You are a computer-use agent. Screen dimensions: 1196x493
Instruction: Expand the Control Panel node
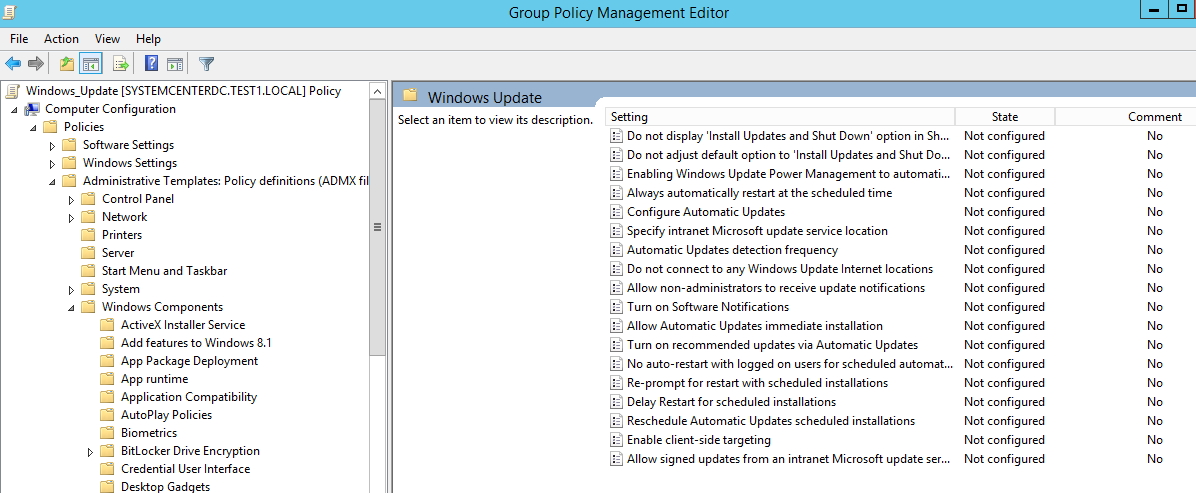[x=71, y=199]
